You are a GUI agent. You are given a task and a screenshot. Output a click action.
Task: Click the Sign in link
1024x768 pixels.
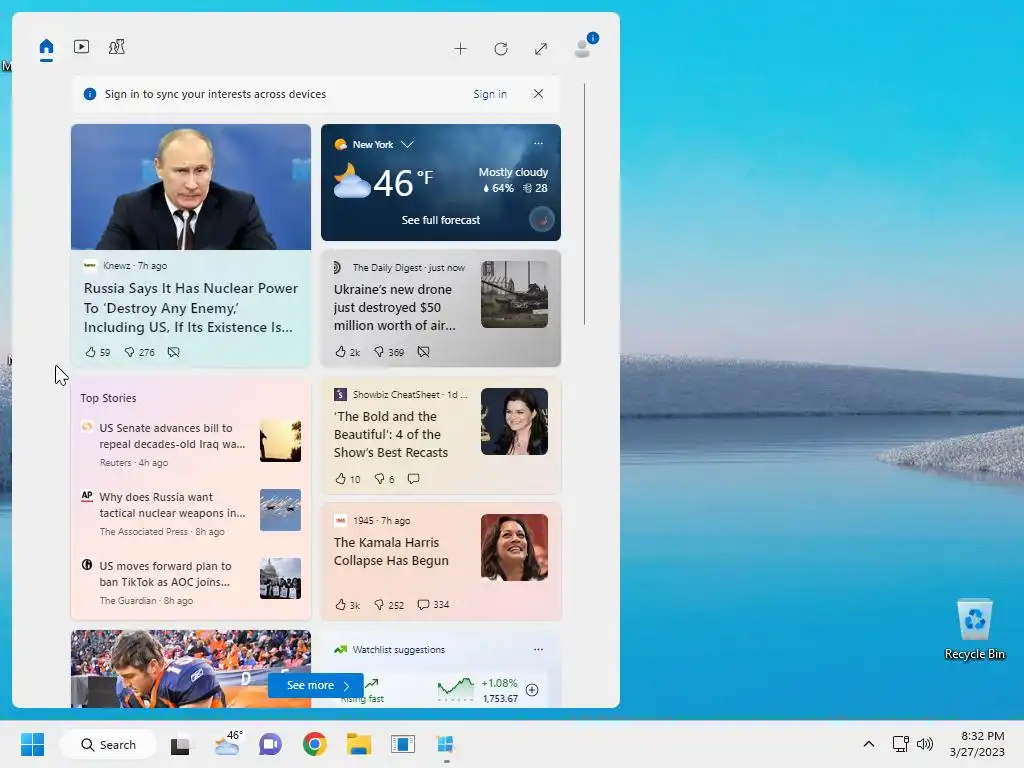(490, 94)
